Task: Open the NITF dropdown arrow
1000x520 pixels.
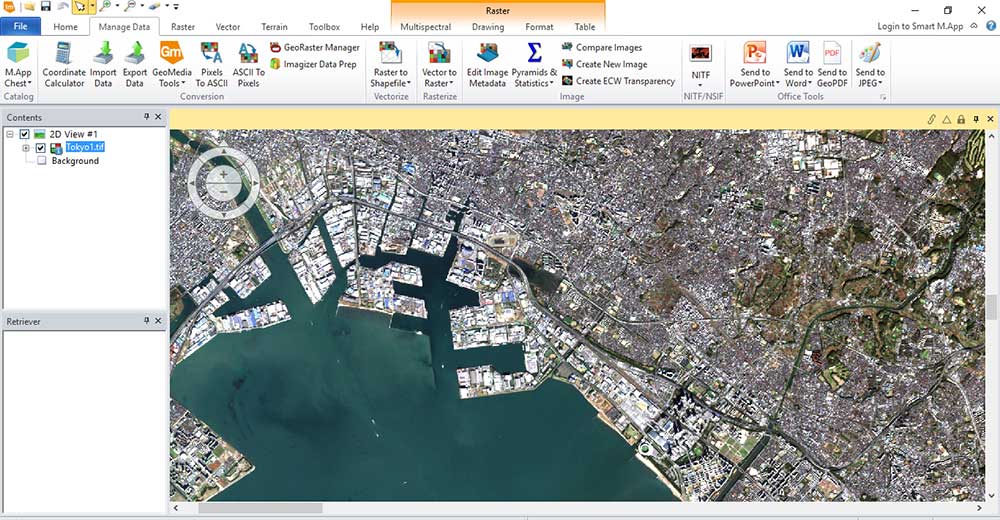Action: click(x=701, y=85)
